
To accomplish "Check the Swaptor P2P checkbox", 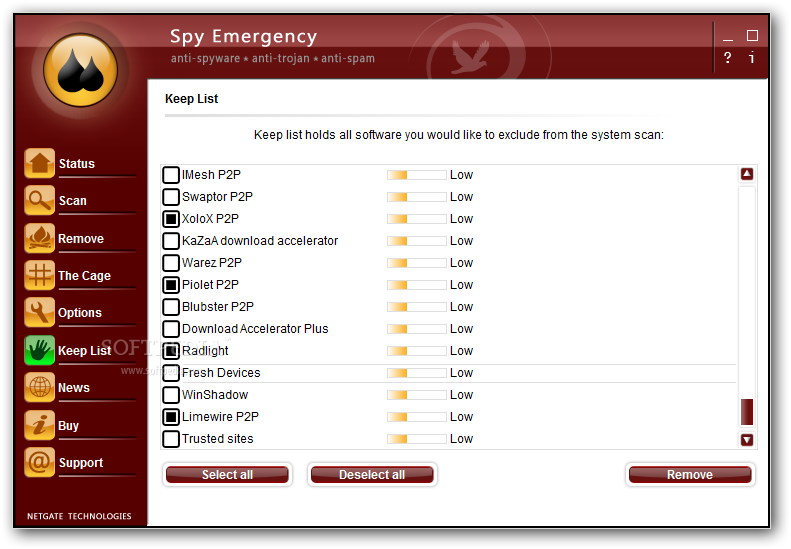I will [x=171, y=197].
